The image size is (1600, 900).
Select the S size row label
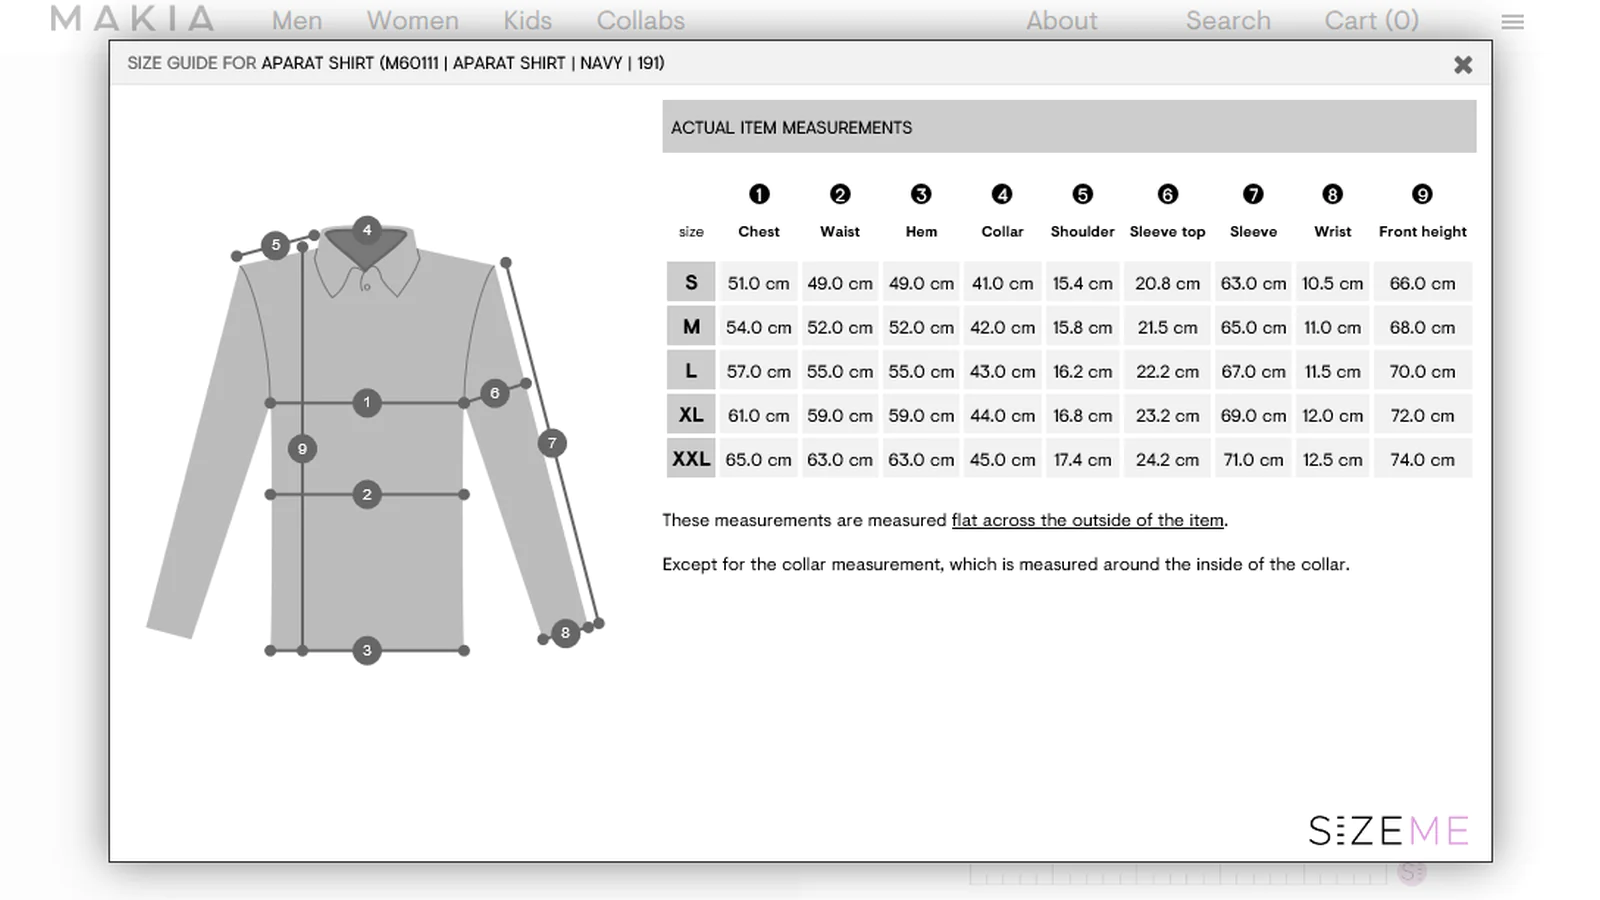691,282
